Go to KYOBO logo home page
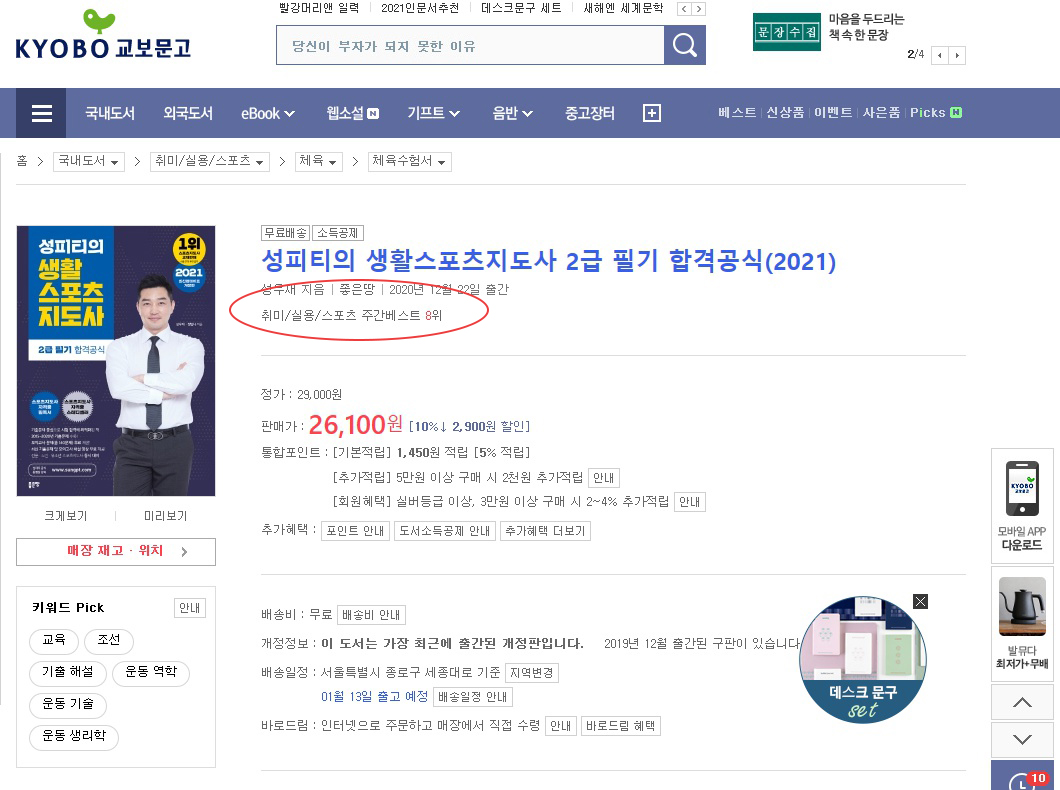Screen dimensions: 1060x790 pos(103,34)
